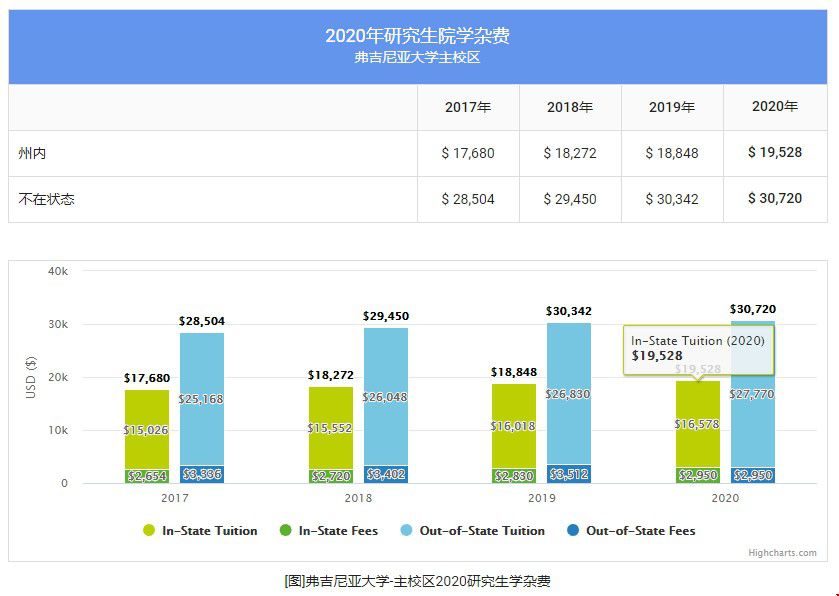Click the 2018 Out-of-State Tuition bar labeled $26,048

(x=386, y=396)
